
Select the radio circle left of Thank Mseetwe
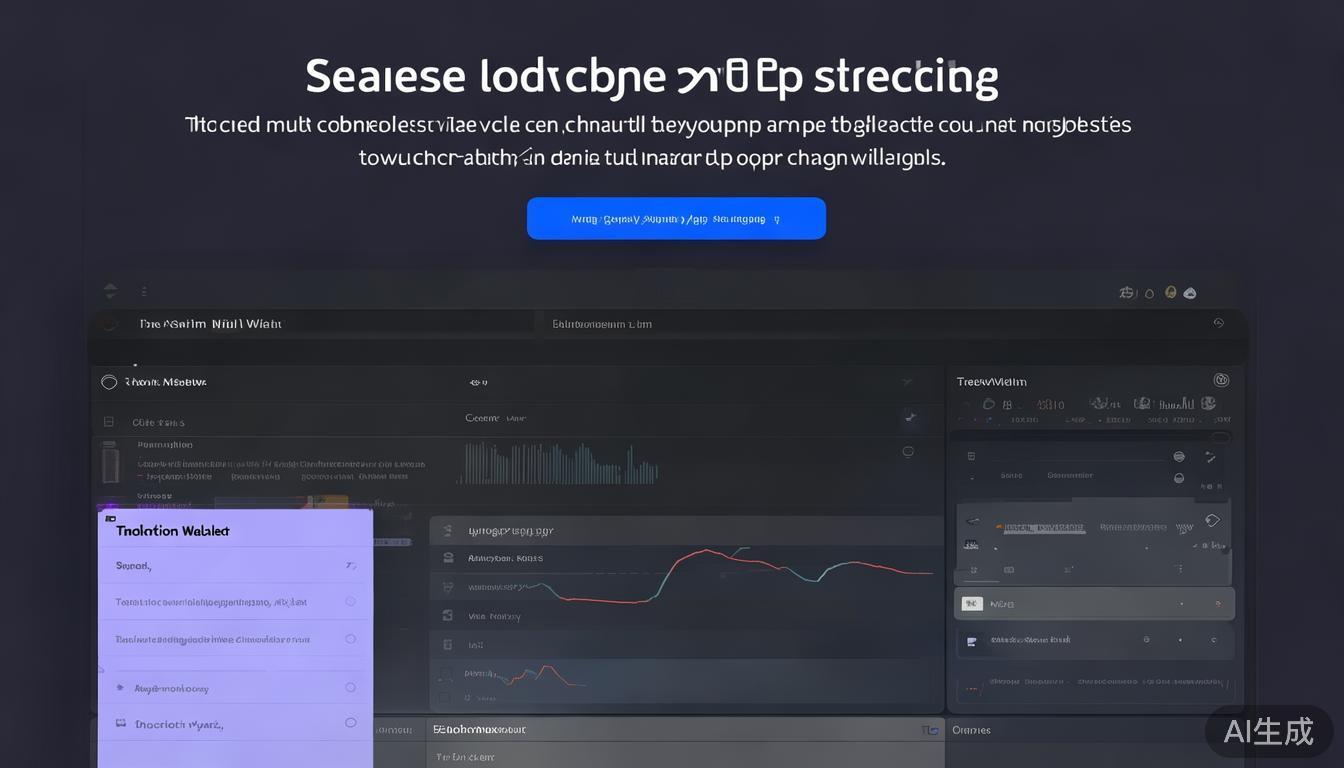click(x=109, y=382)
